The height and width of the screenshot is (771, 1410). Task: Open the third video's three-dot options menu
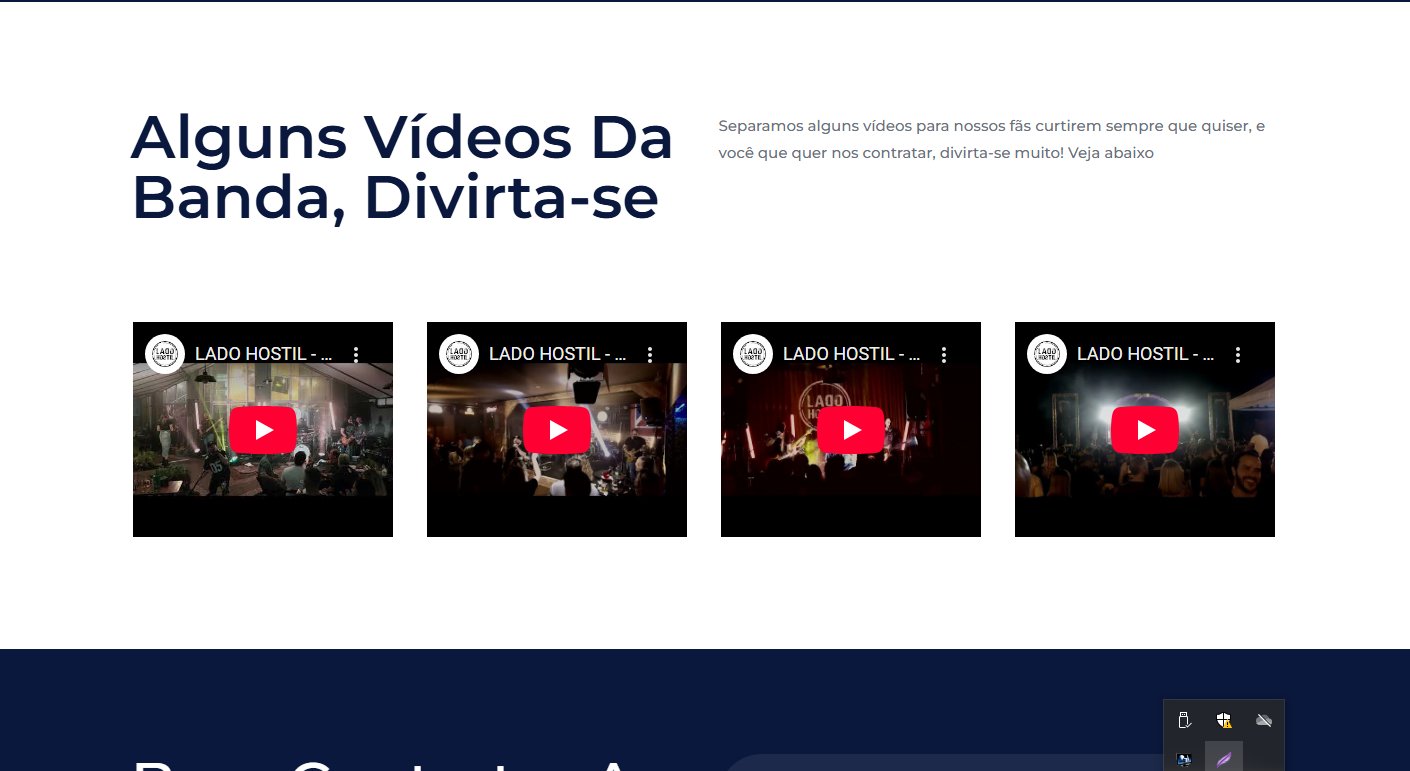(x=944, y=354)
